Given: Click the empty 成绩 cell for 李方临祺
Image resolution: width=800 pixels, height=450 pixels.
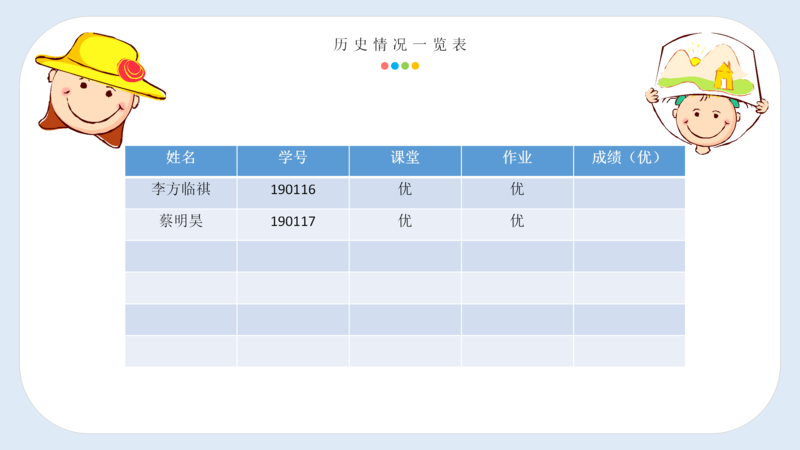Looking at the screenshot, I should (629, 192).
